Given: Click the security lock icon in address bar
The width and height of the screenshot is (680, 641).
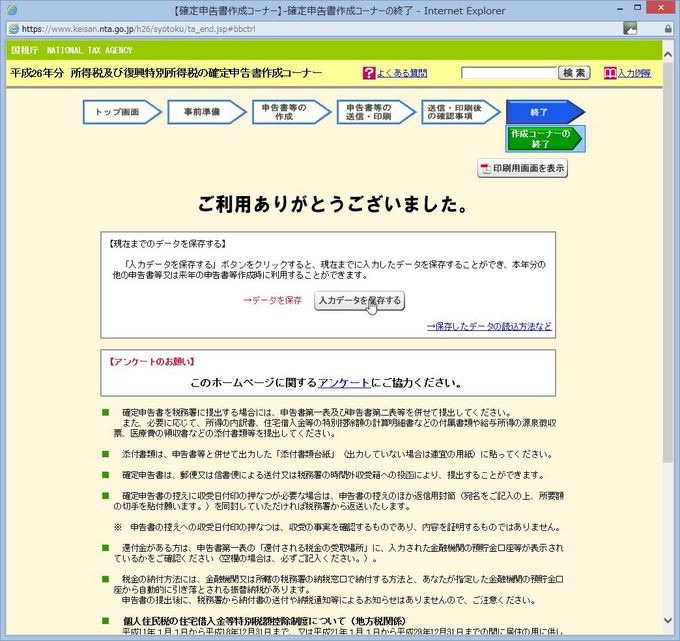Looking at the screenshot, I should [668, 29].
